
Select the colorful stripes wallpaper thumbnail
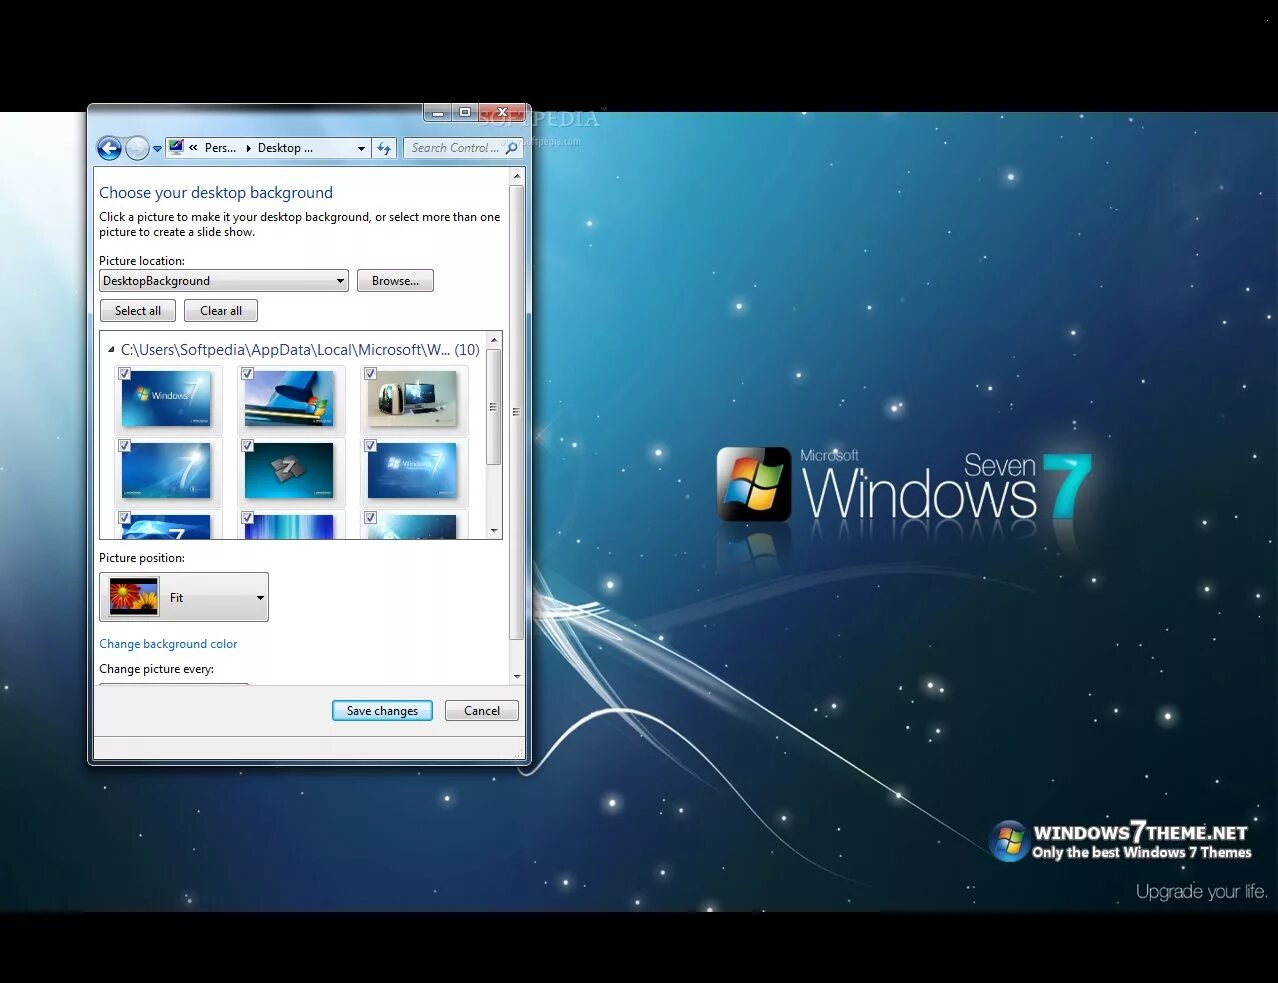click(x=289, y=399)
